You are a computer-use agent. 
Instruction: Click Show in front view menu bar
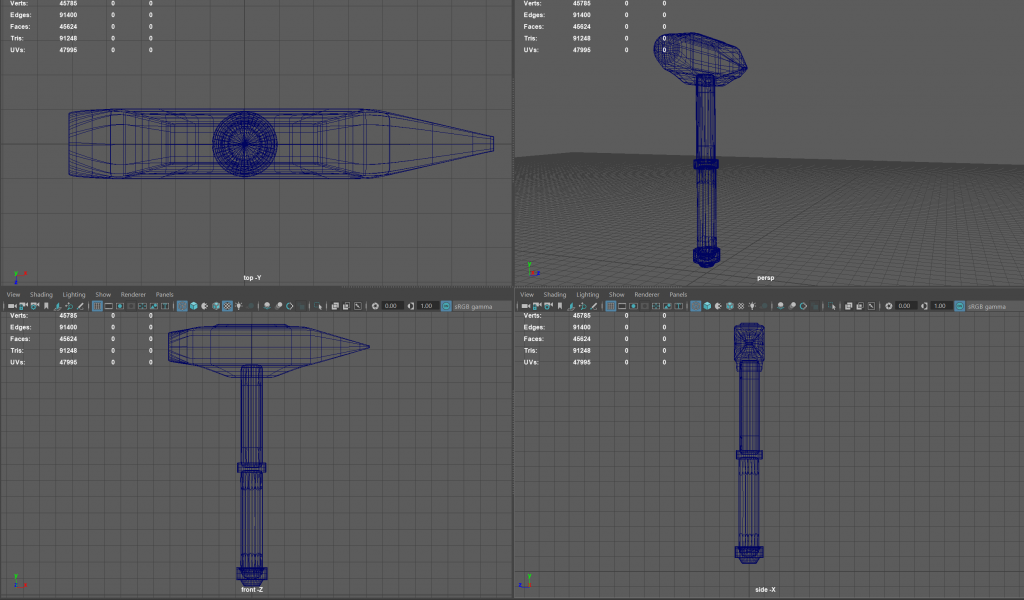click(x=103, y=295)
